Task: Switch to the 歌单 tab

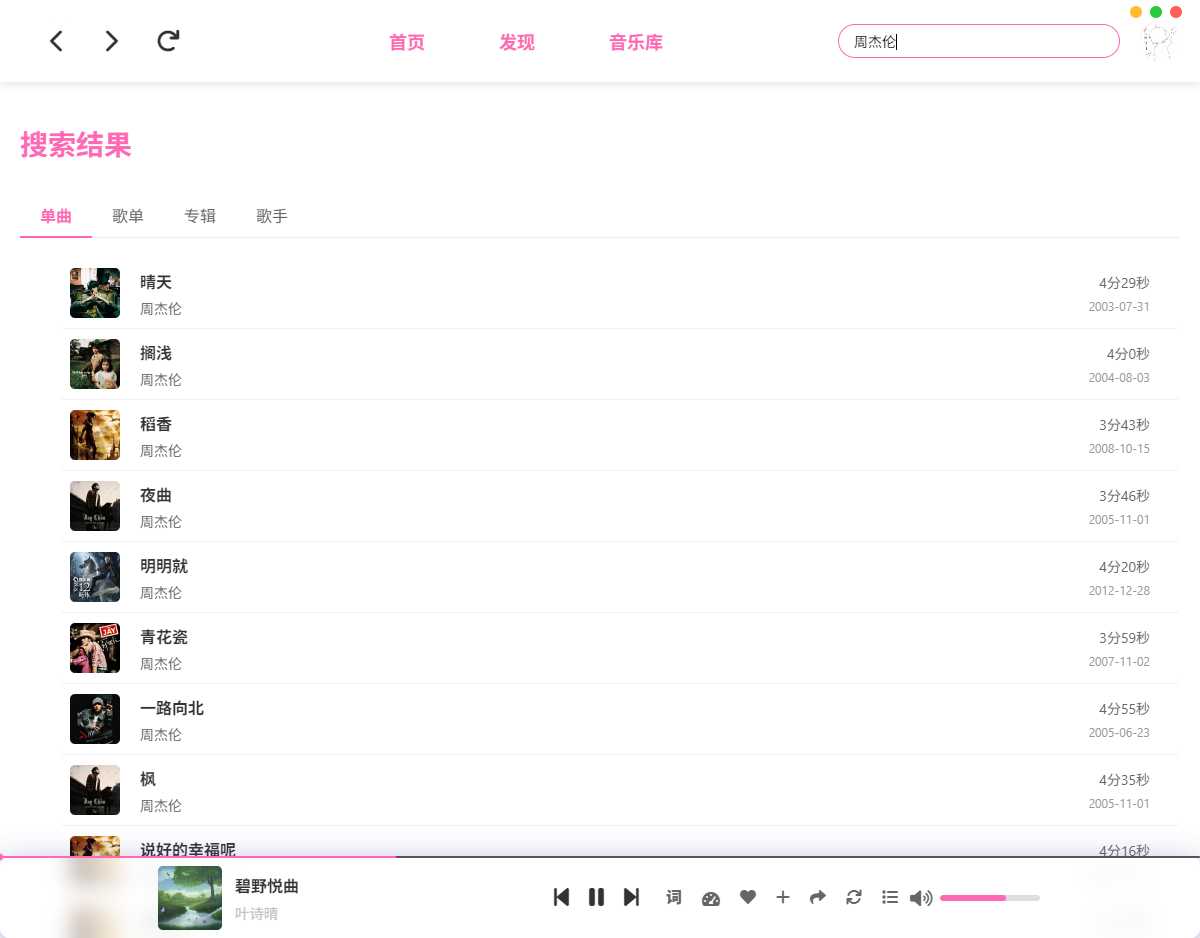Action: click(x=128, y=216)
